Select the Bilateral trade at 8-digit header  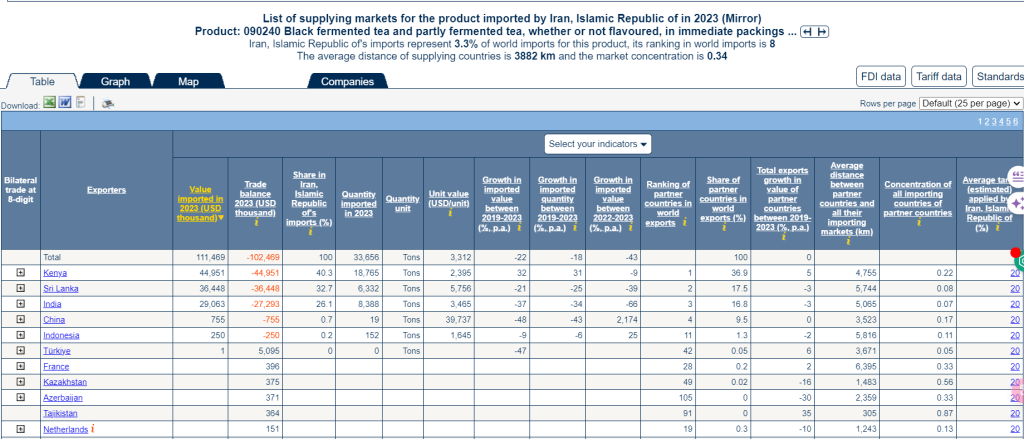click(x=21, y=190)
